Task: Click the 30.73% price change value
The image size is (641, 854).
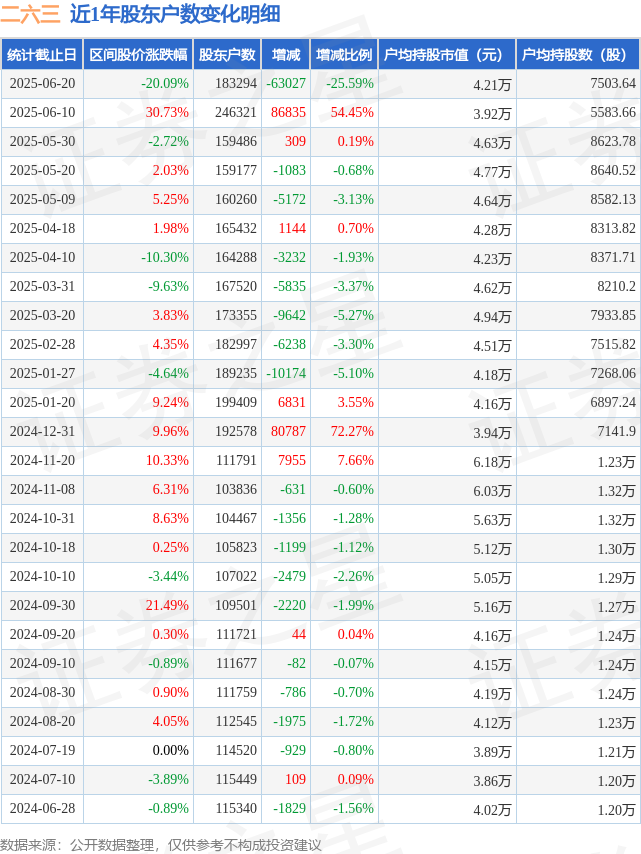Action: coord(167,112)
